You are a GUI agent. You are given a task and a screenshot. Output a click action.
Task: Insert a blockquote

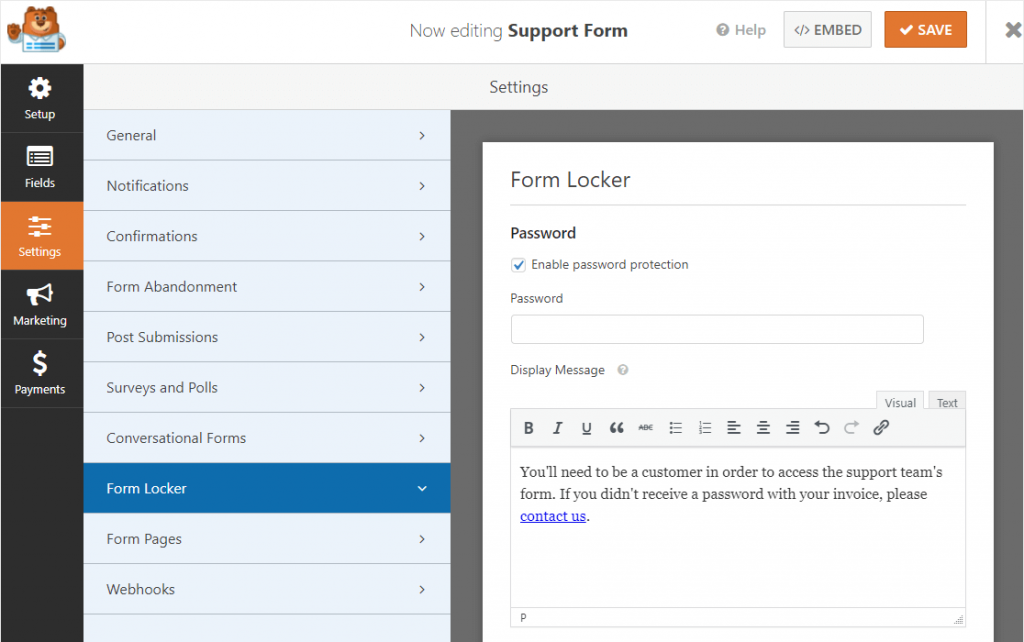616,427
